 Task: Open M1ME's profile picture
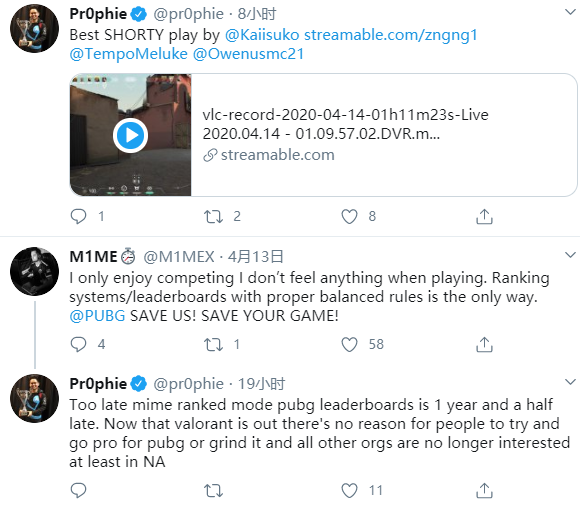[x=34, y=271]
